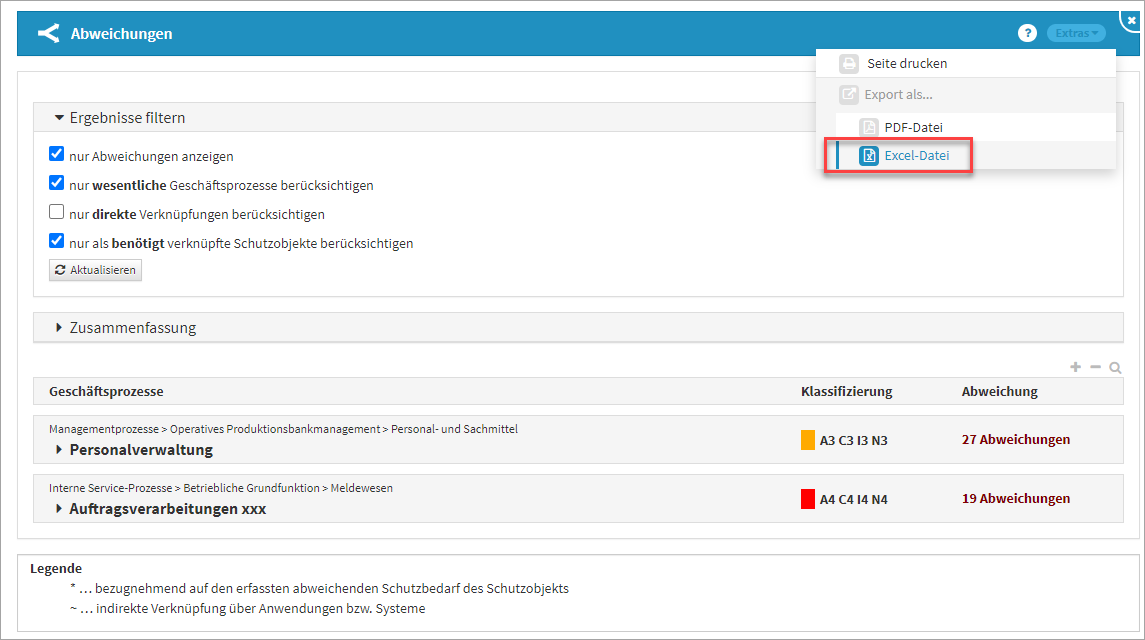The image size is (1145, 640).
Task: Disable nur wesentliche Geschäftsprozesse checkbox
Action: coord(57,184)
